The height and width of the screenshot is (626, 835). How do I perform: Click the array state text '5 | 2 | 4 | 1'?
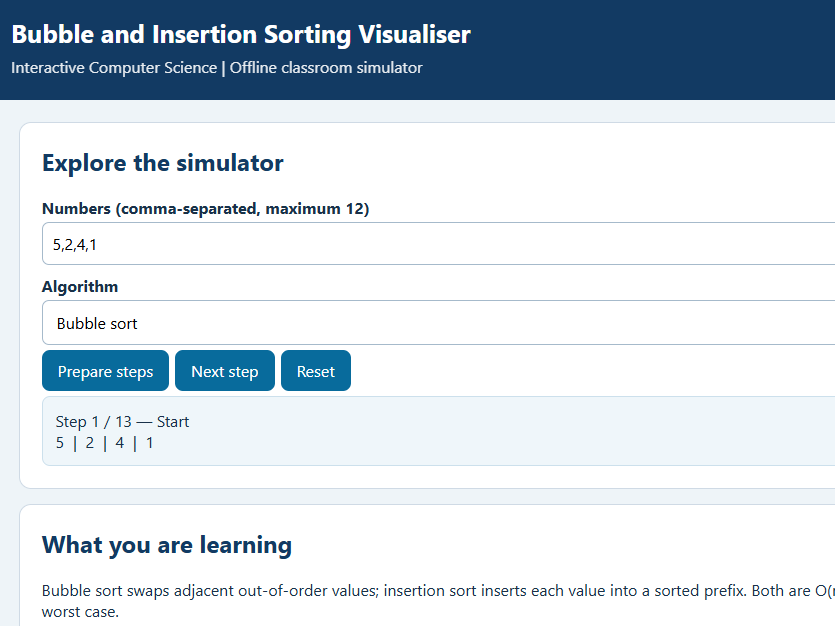click(104, 443)
